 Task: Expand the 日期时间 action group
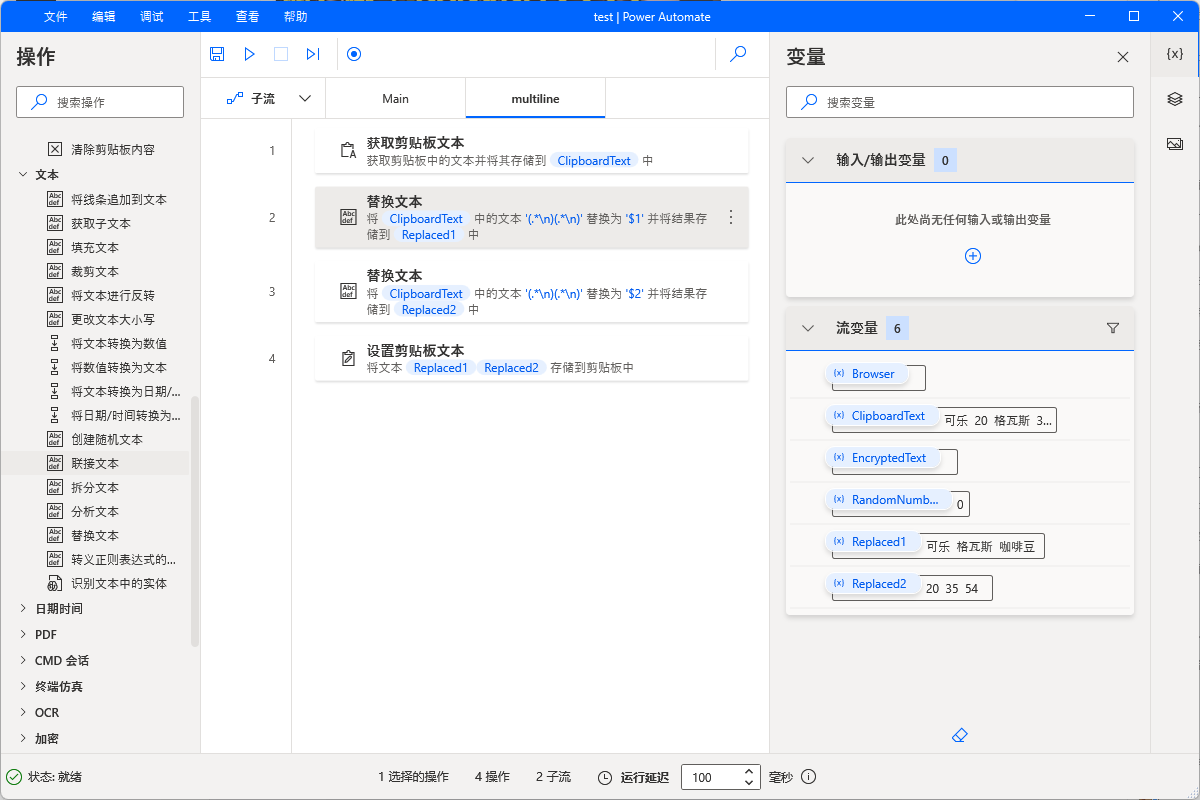tap(24, 608)
